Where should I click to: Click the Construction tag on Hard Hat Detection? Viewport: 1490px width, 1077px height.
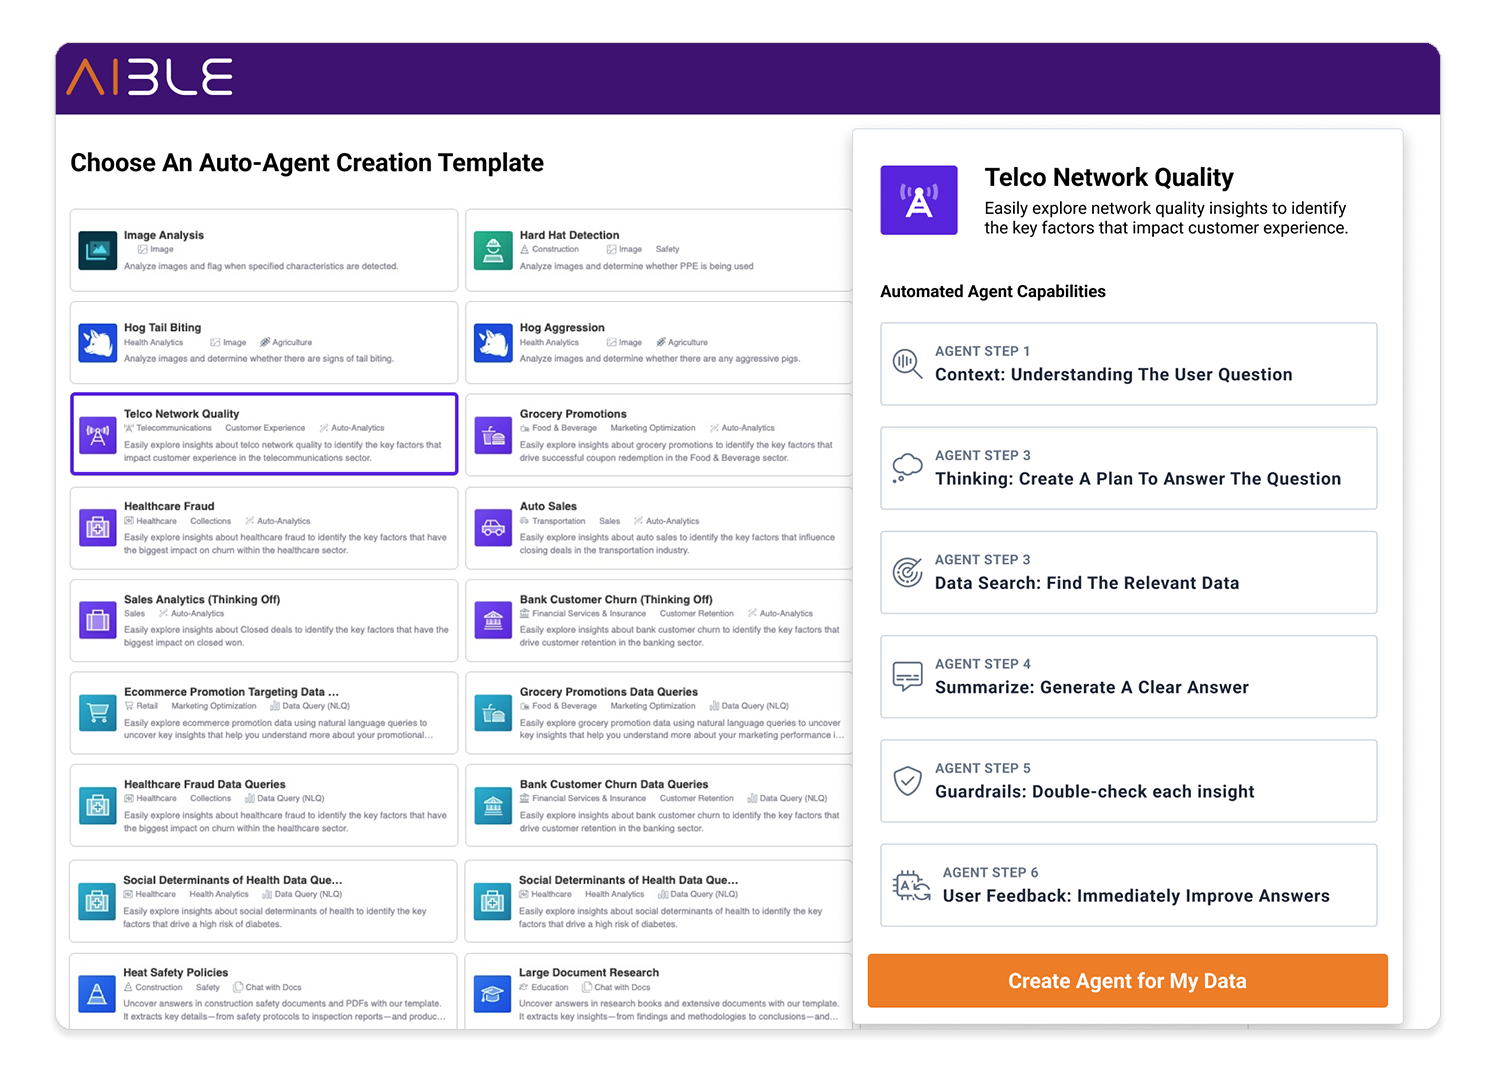[x=550, y=249]
